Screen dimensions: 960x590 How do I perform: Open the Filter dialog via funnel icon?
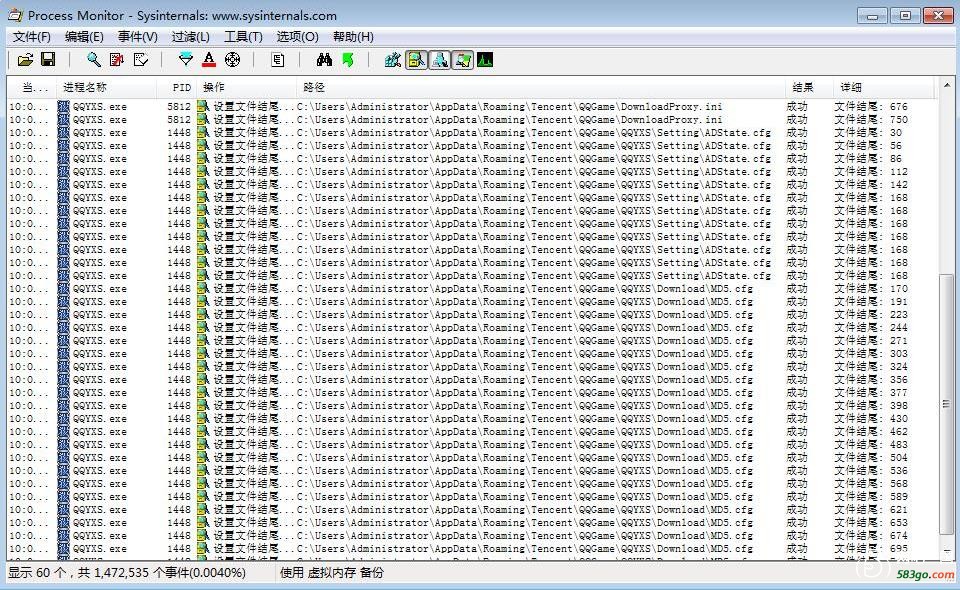coord(186,59)
